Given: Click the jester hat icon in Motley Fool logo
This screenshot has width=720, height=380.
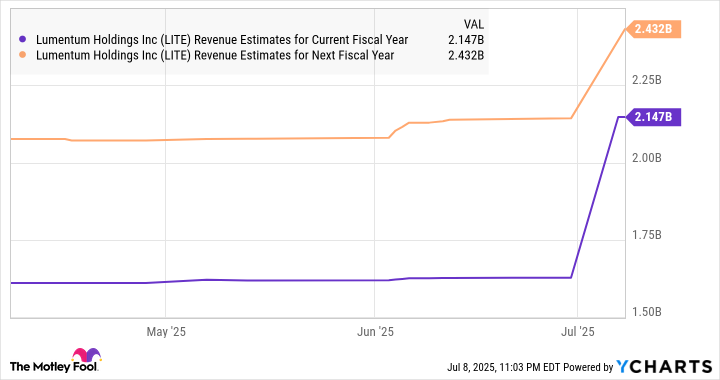Looking at the screenshot, I should point(86,355).
